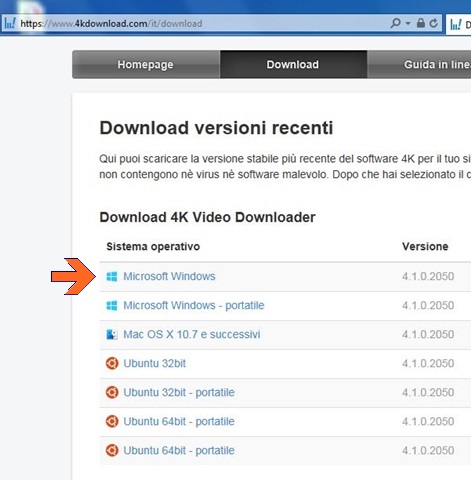471x480 pixels.
Task: Click the Versione column header
Action: [425, 247]
